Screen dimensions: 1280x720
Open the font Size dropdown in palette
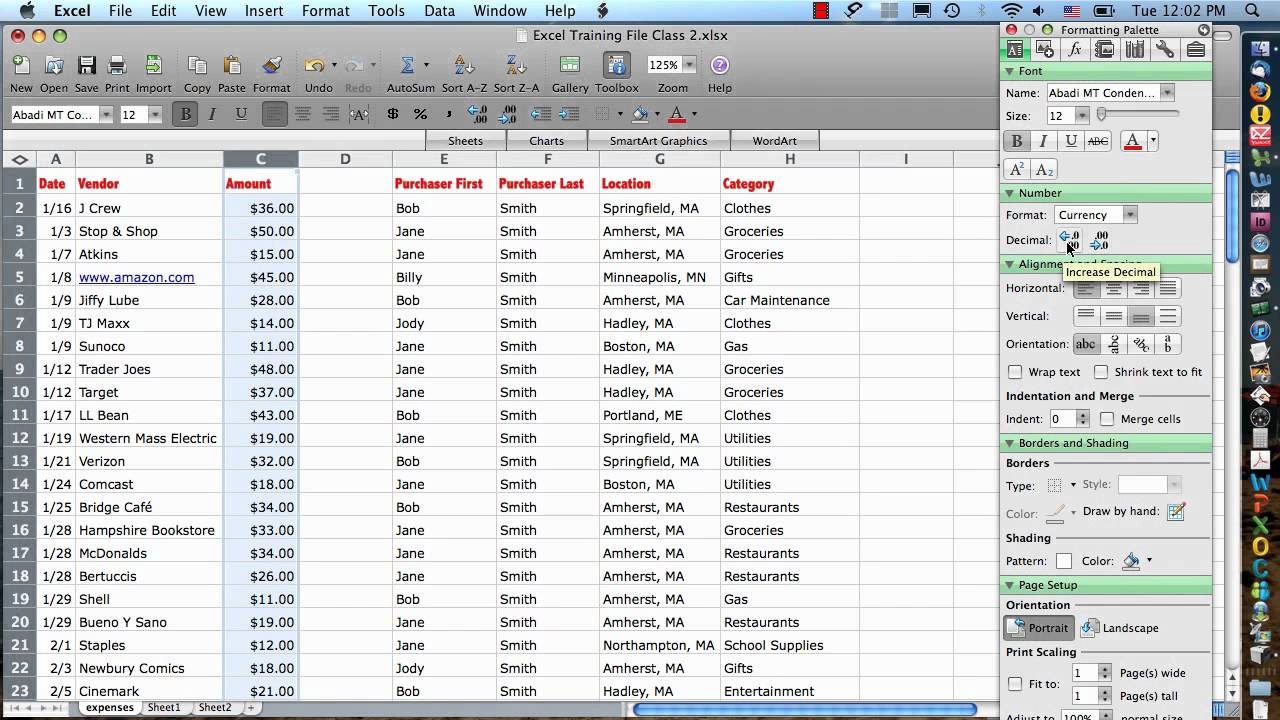tap(1082, 116)
